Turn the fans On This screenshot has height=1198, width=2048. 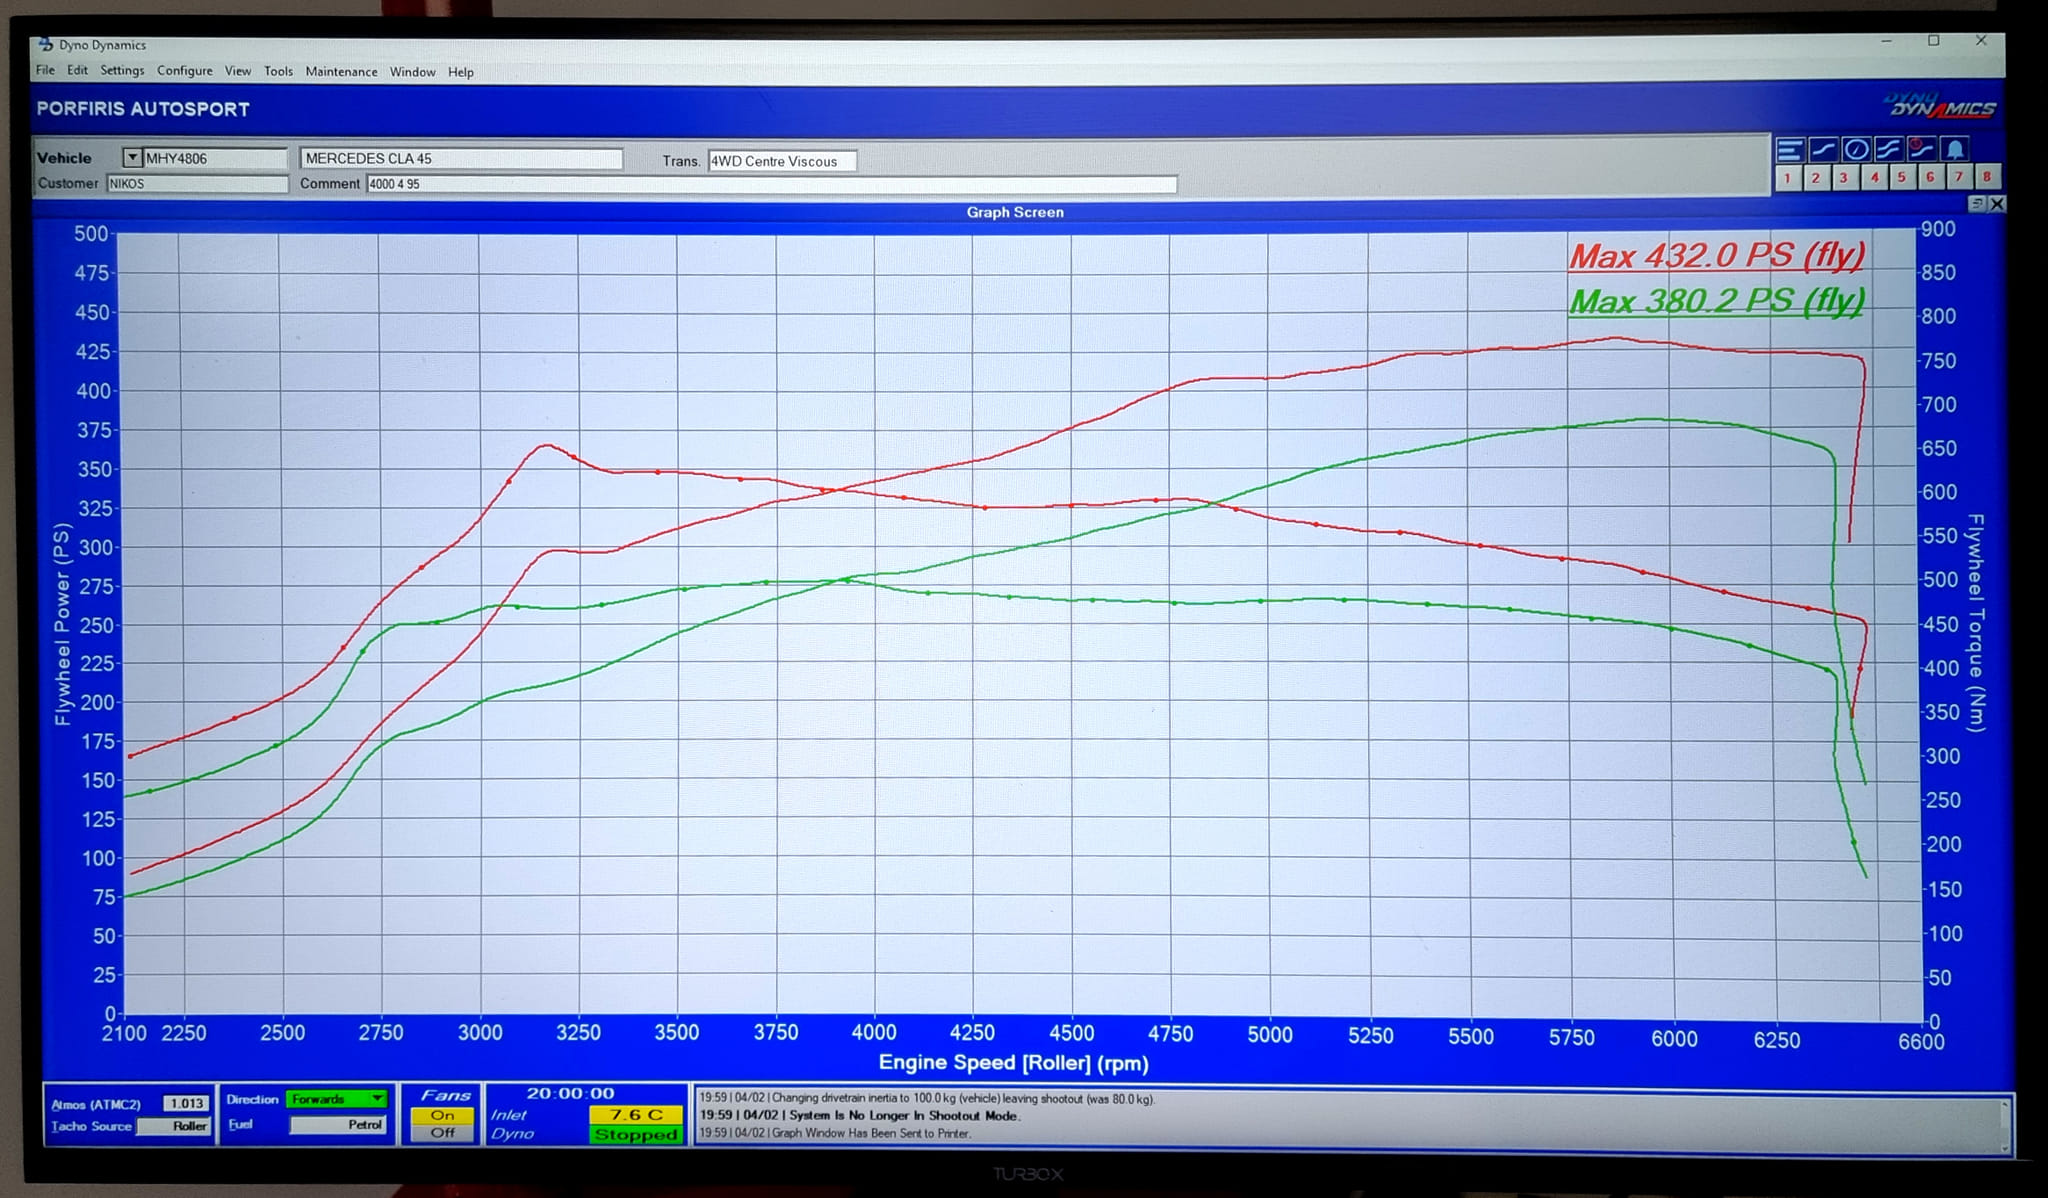tap(442, 1115)
